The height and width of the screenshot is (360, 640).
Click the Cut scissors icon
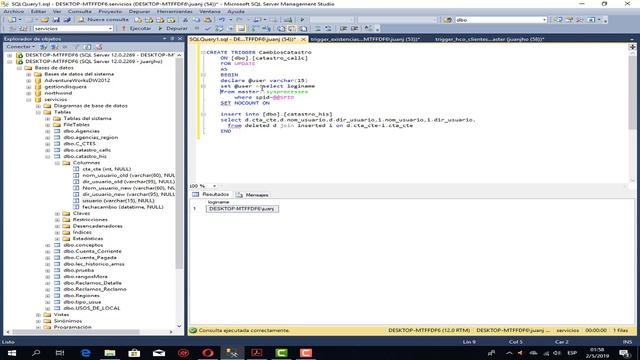pyautogui.click(x=185, y=20)
